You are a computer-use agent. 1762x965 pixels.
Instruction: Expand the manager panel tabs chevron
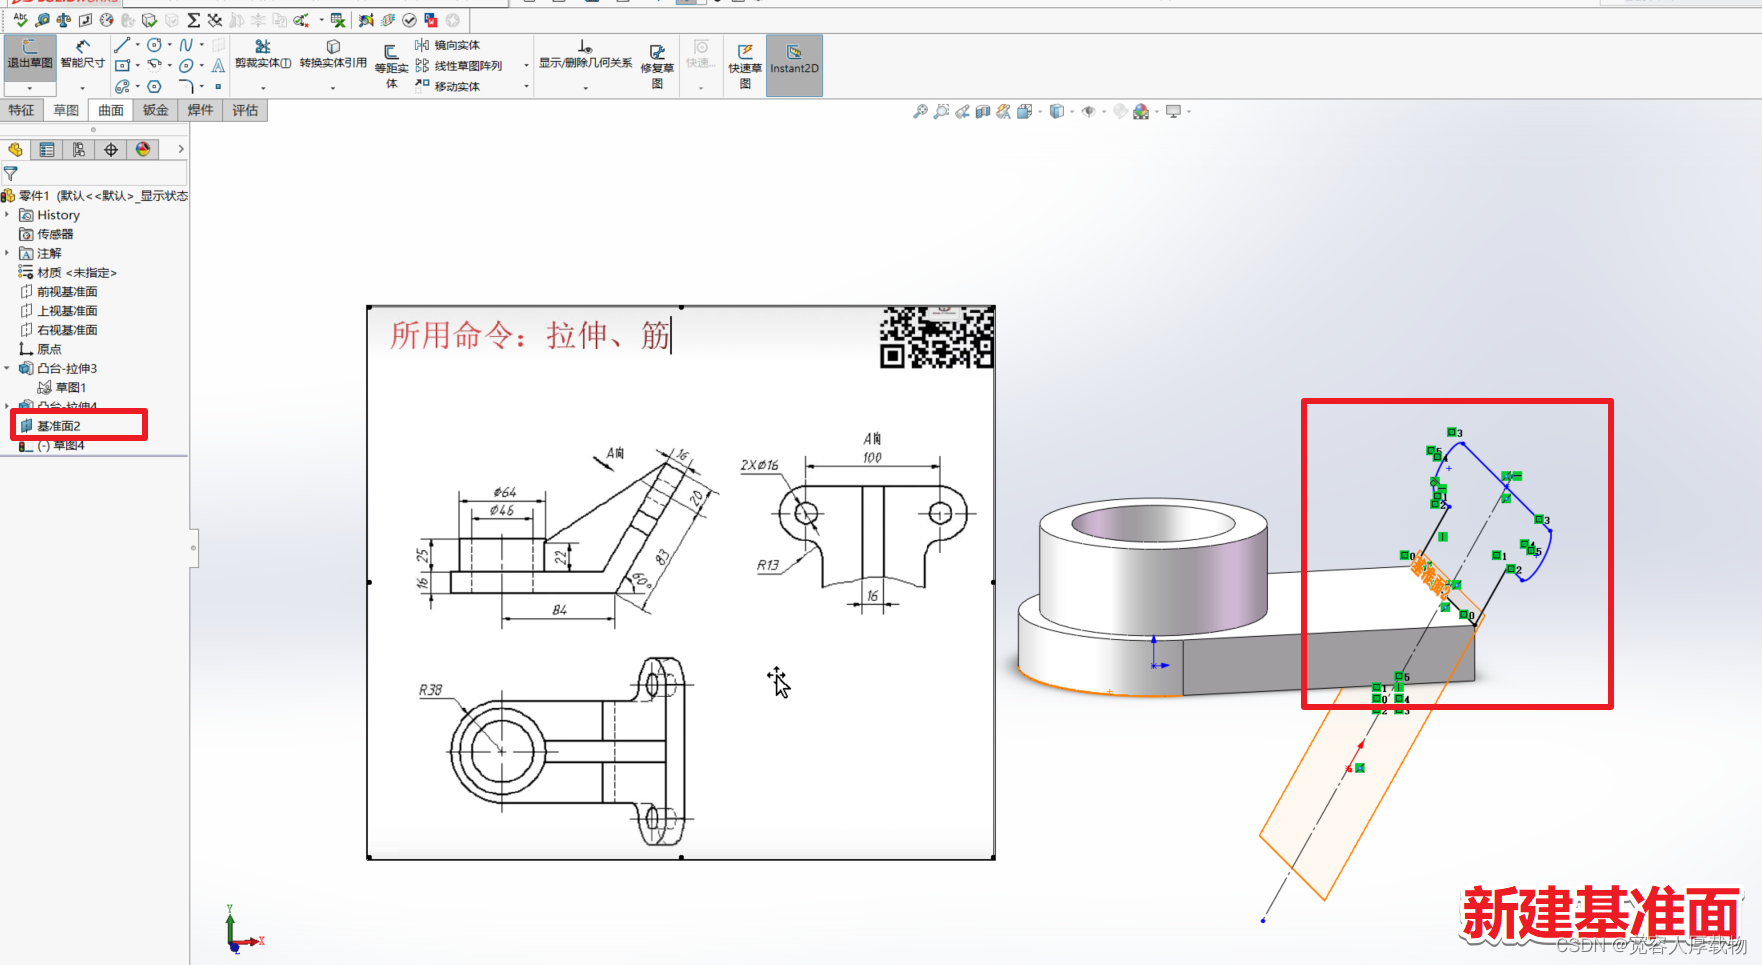click(x=180, y=149)
